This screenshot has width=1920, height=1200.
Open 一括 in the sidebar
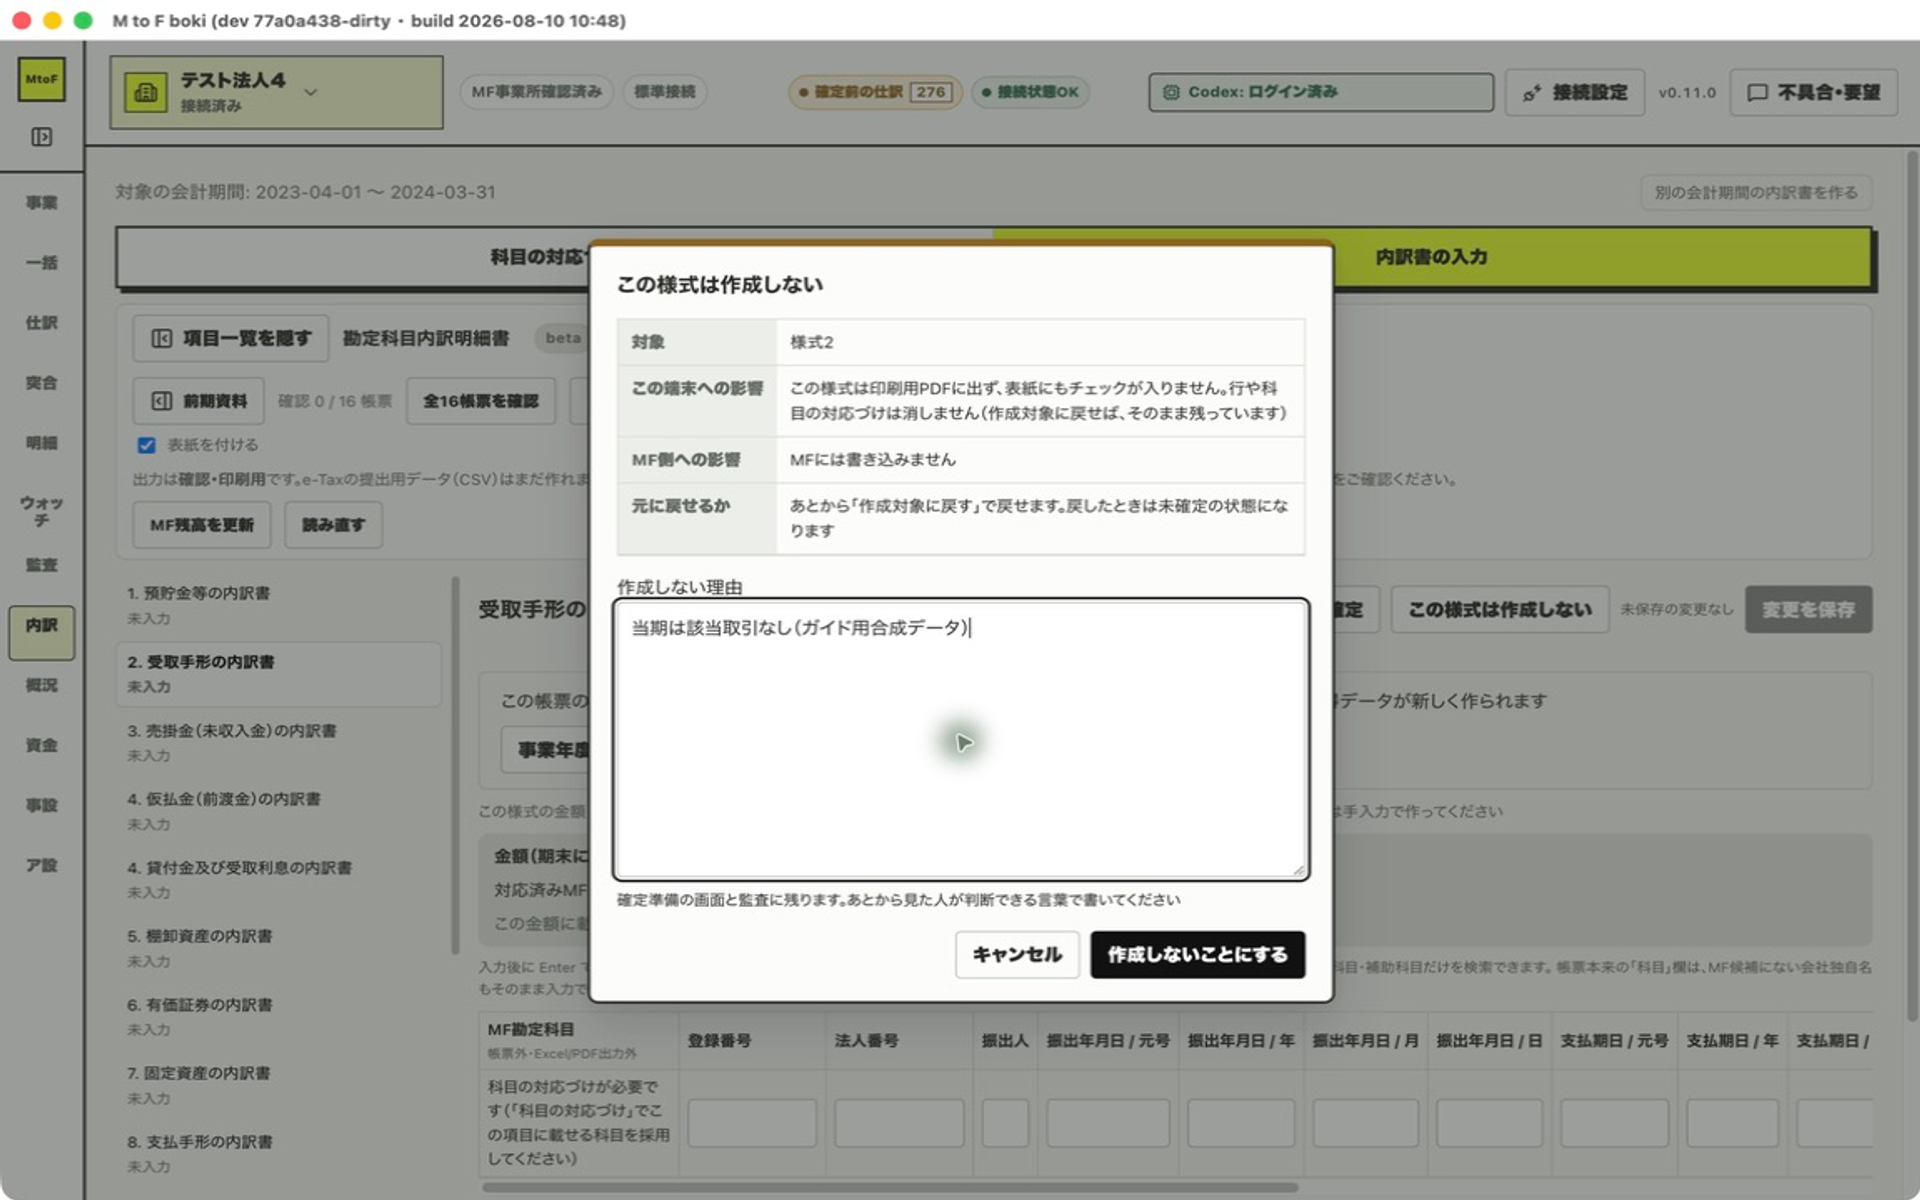pos(41,263)
